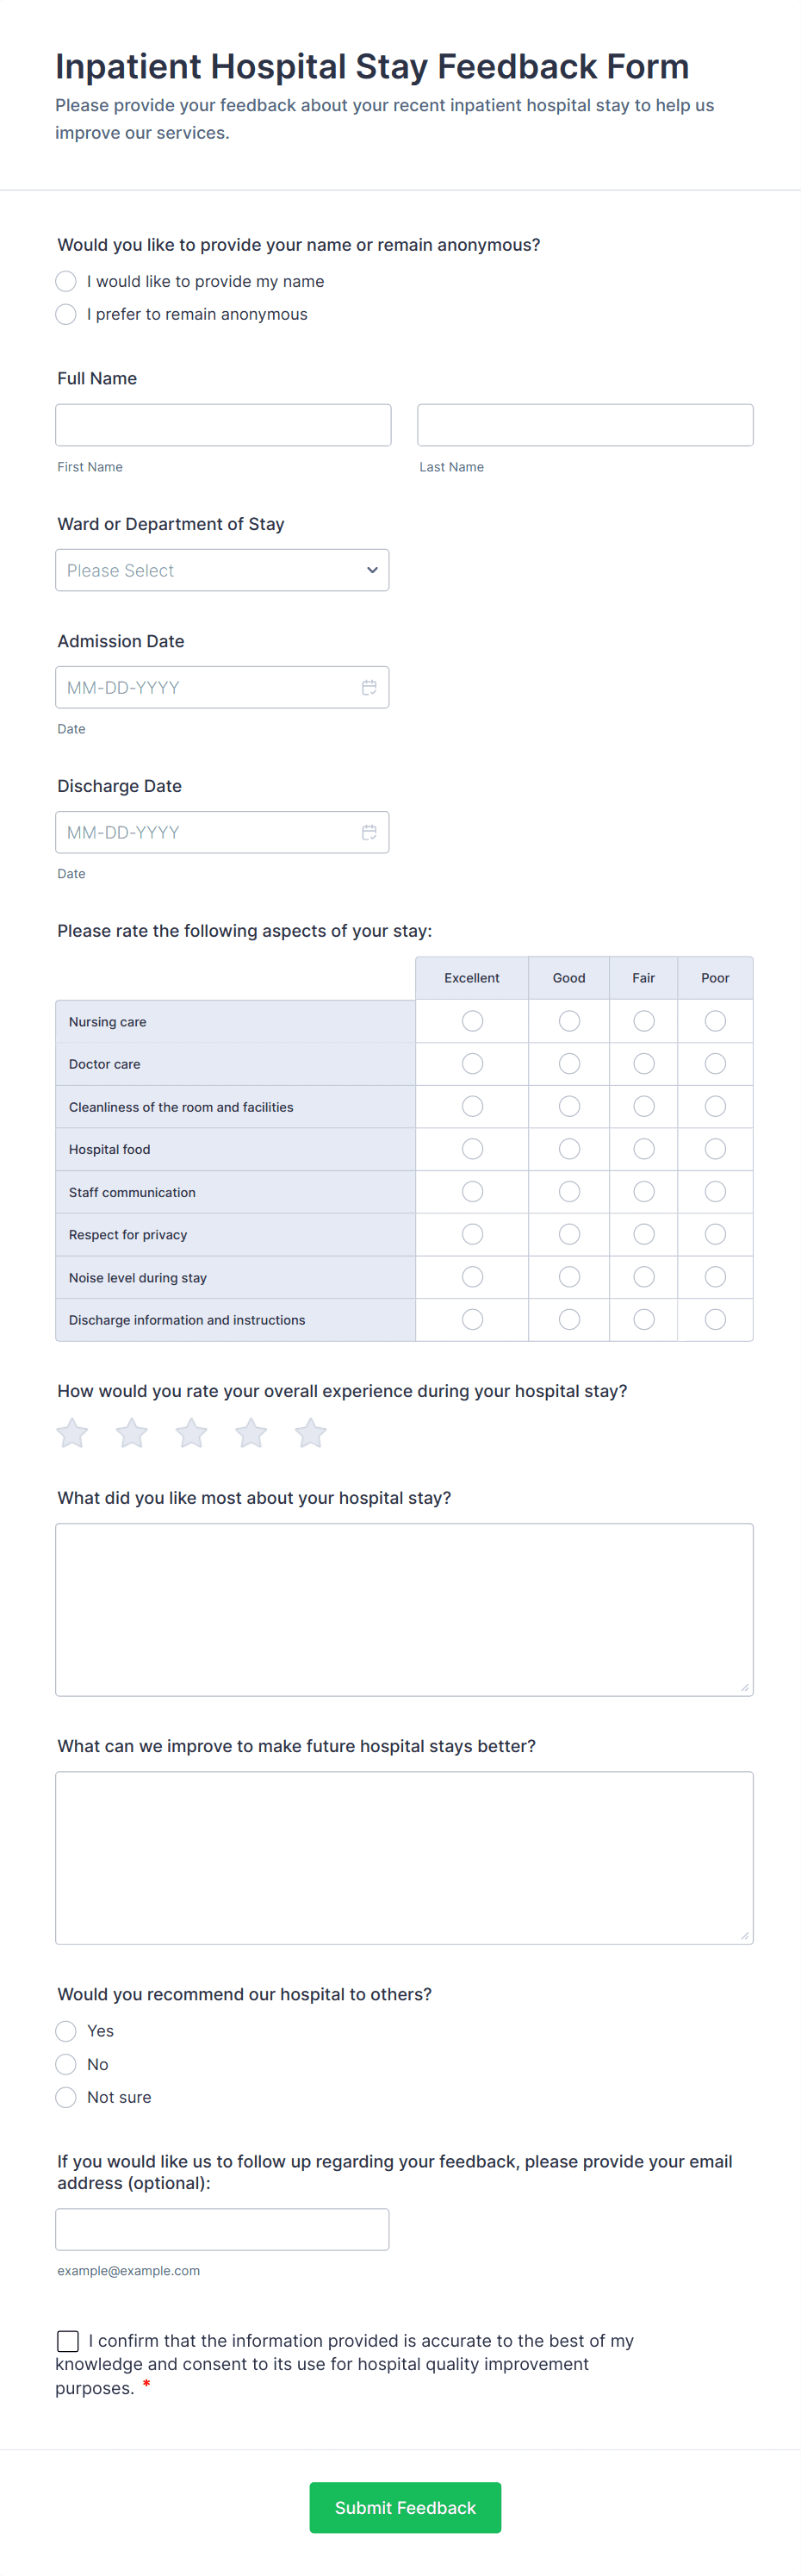Rate overall experience three stars
The image size is (801, 2576).
coord(191,1433)
